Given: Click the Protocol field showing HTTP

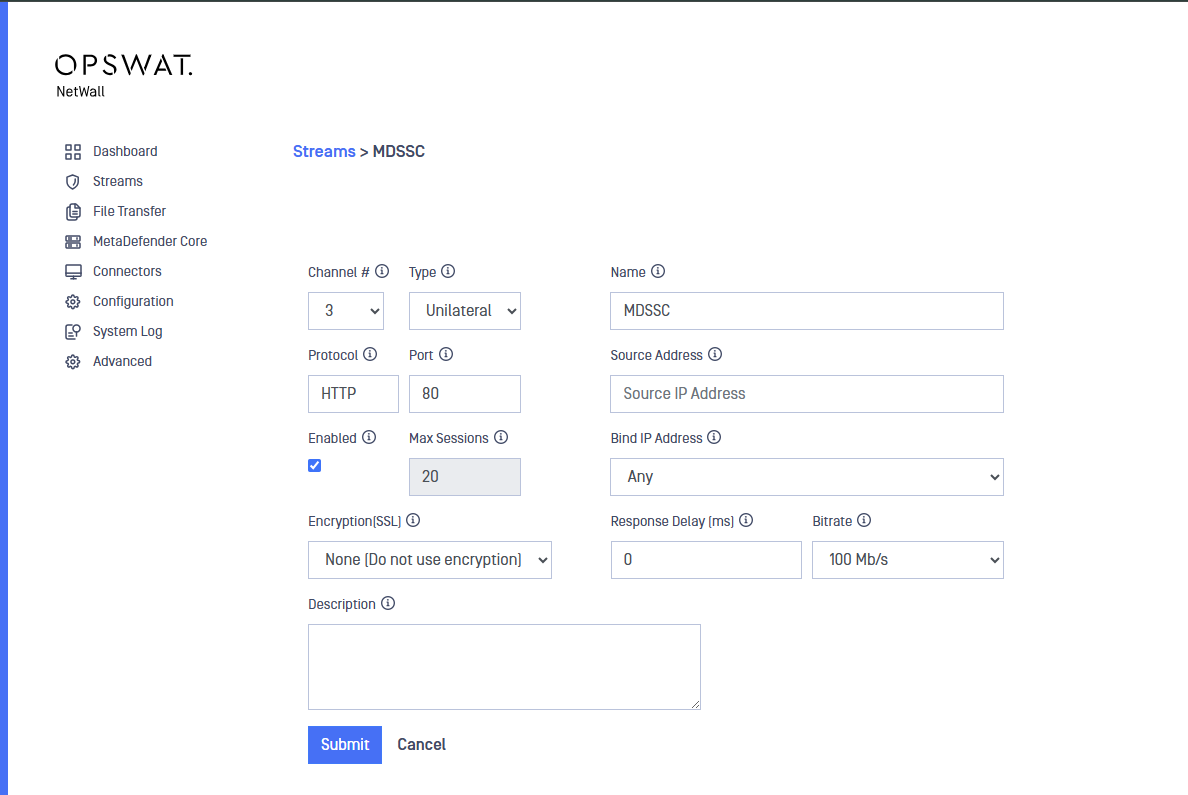Looking at the screenshot, I should coord(353,394).
